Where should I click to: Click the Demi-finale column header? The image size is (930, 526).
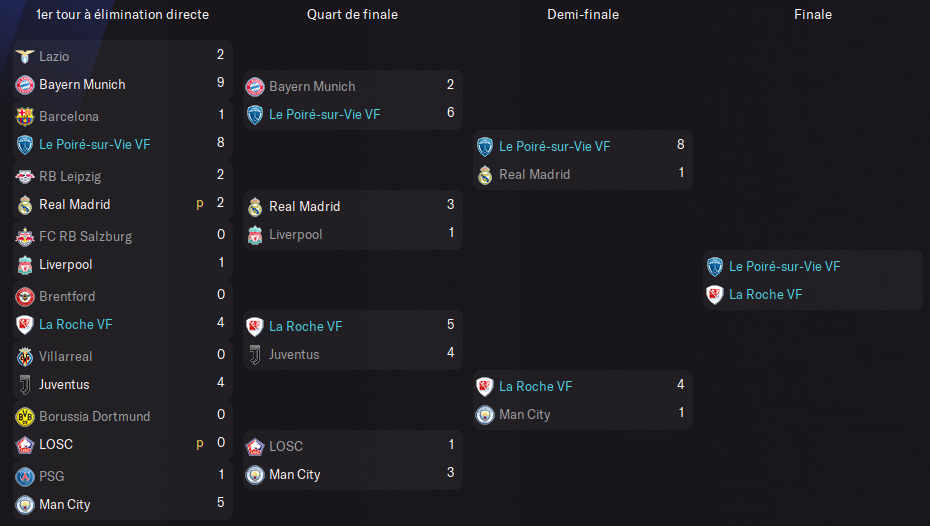[583, 15]
